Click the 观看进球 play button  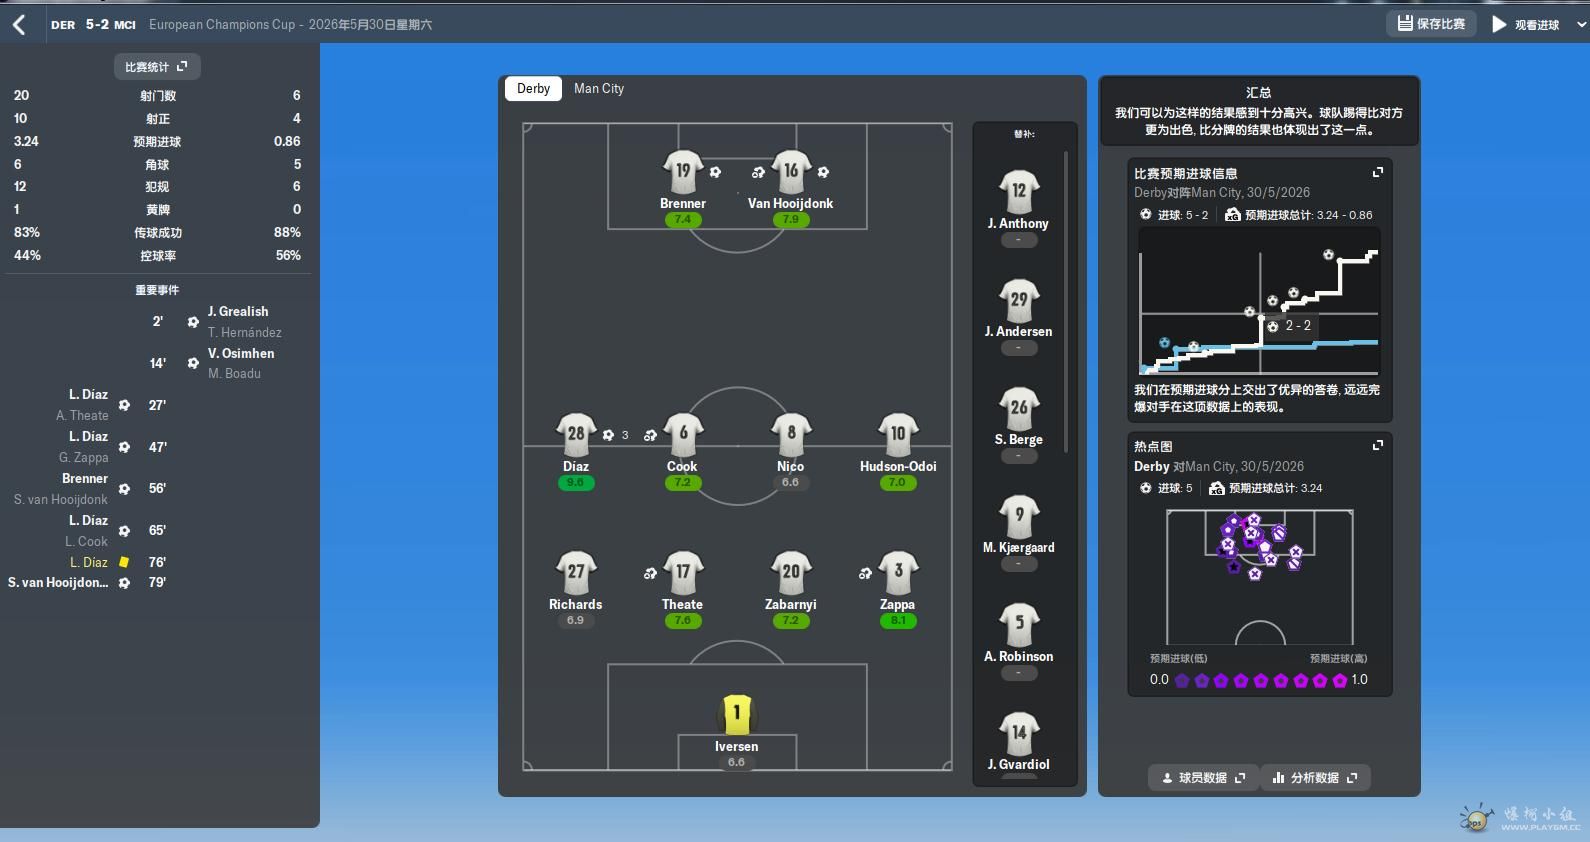tap(1525, 24)
